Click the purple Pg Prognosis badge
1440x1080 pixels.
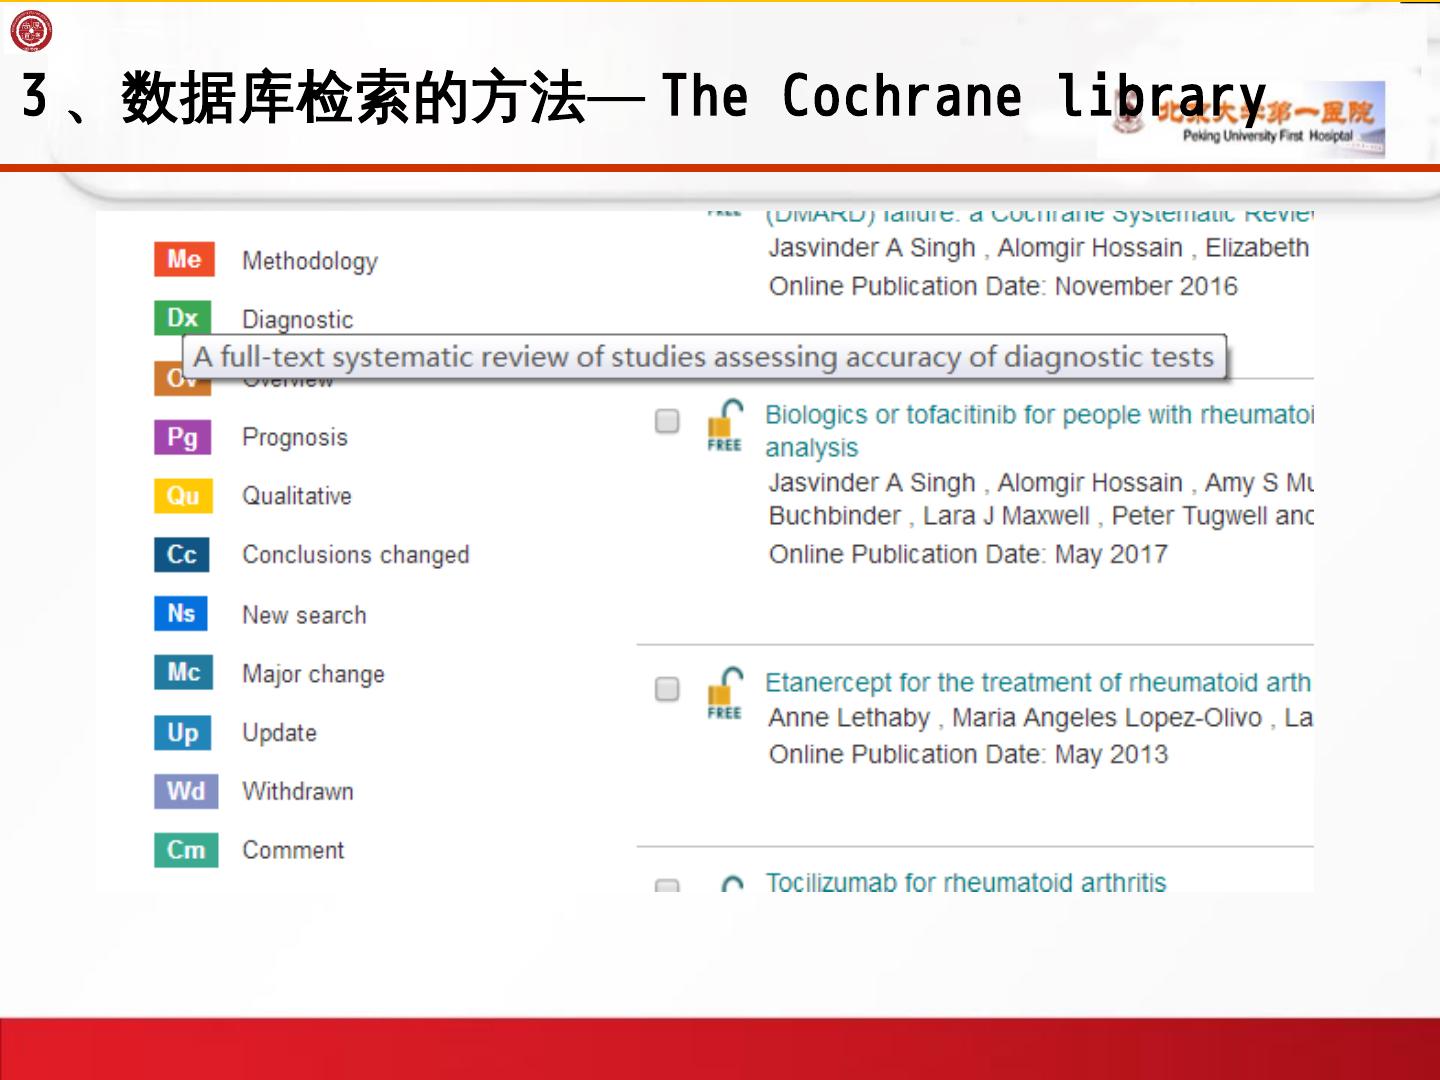[183, 437]
